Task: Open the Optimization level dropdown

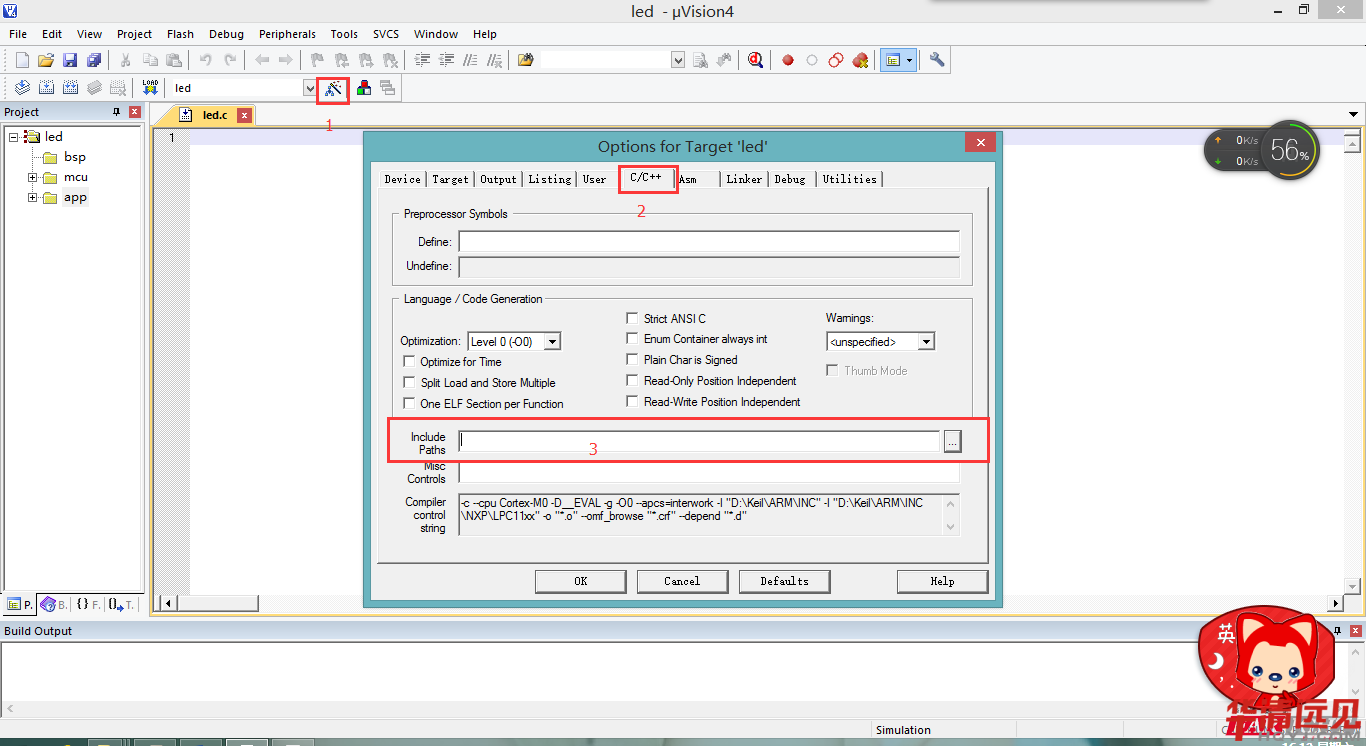Action: pyautogui.click(x=552, y=342)
